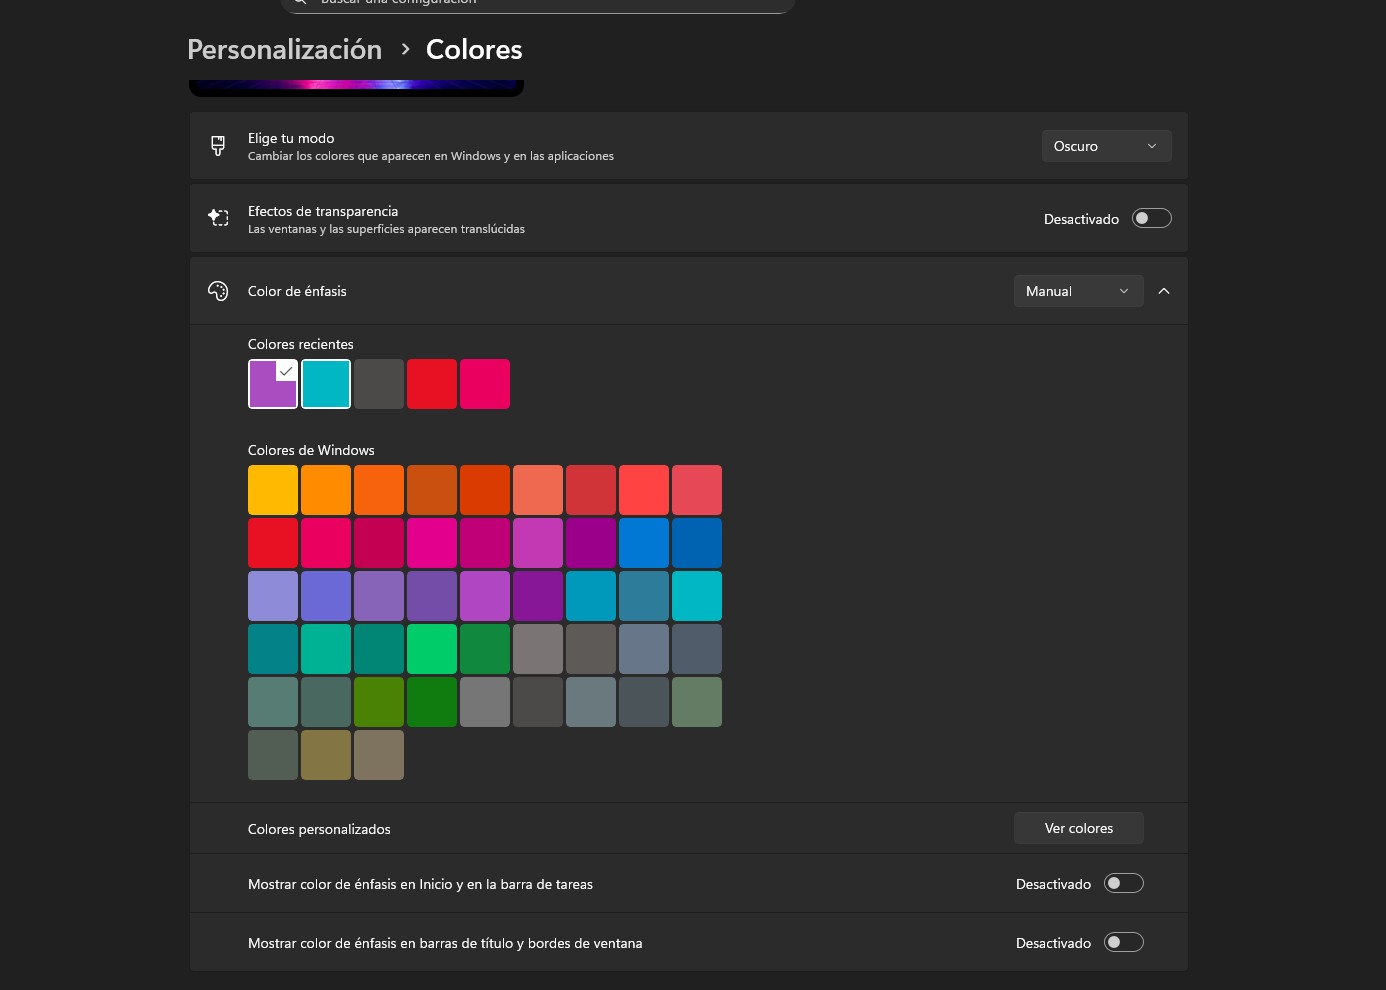1386x990 pixels.
Task: Pick the recent red color swatch
Action: pos(432,384)
